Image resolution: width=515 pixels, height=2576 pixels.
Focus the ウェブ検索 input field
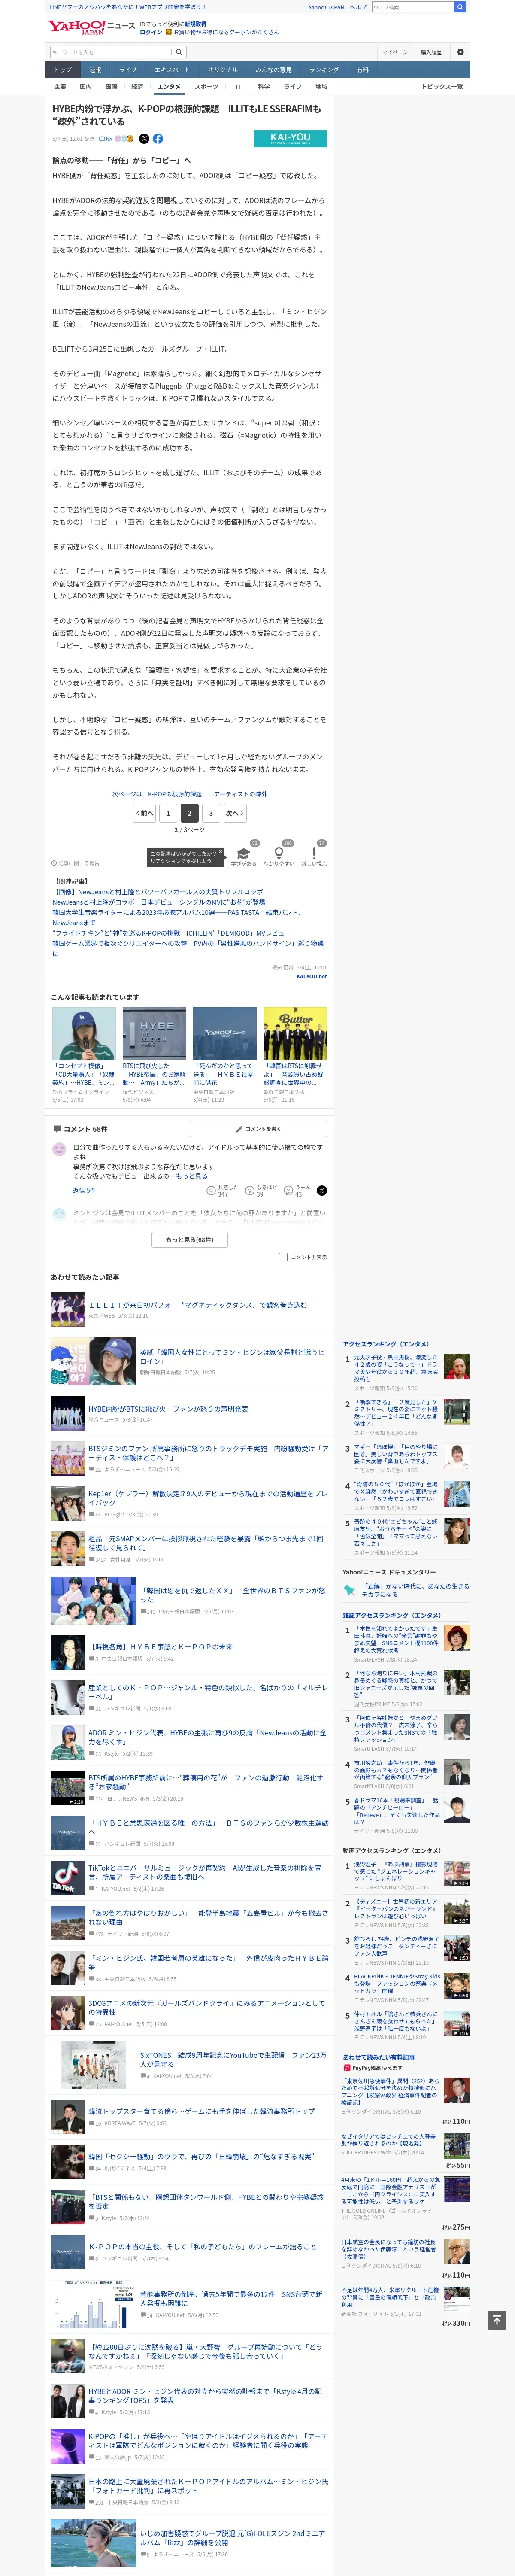click(x=413, y=7)
